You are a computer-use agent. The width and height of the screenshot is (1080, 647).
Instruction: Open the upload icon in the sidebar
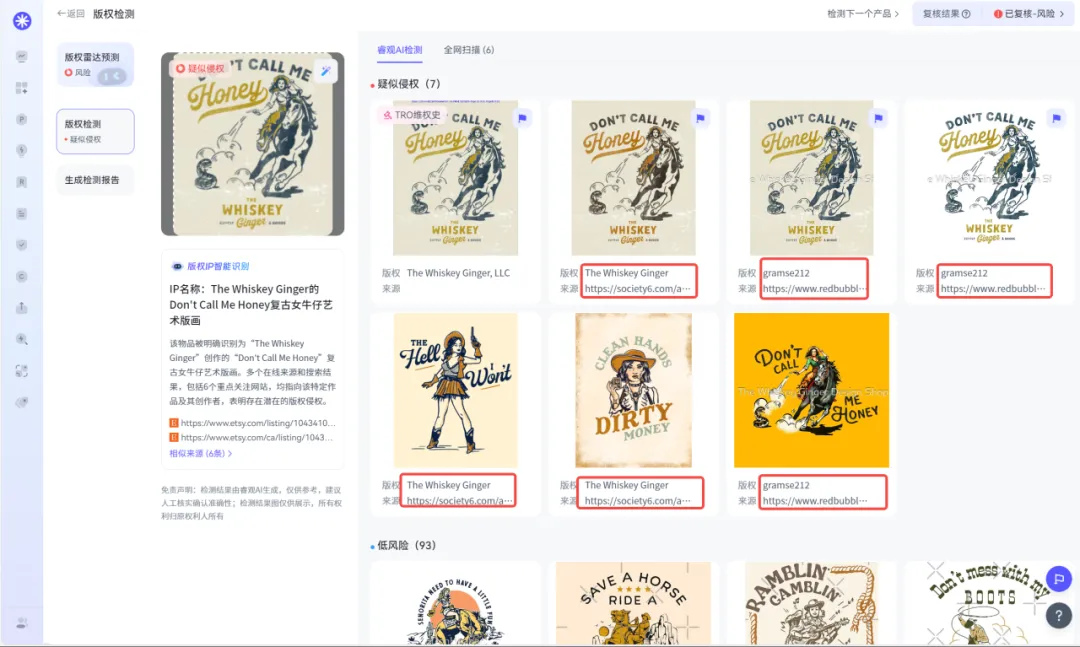click(x=22, y=307)
